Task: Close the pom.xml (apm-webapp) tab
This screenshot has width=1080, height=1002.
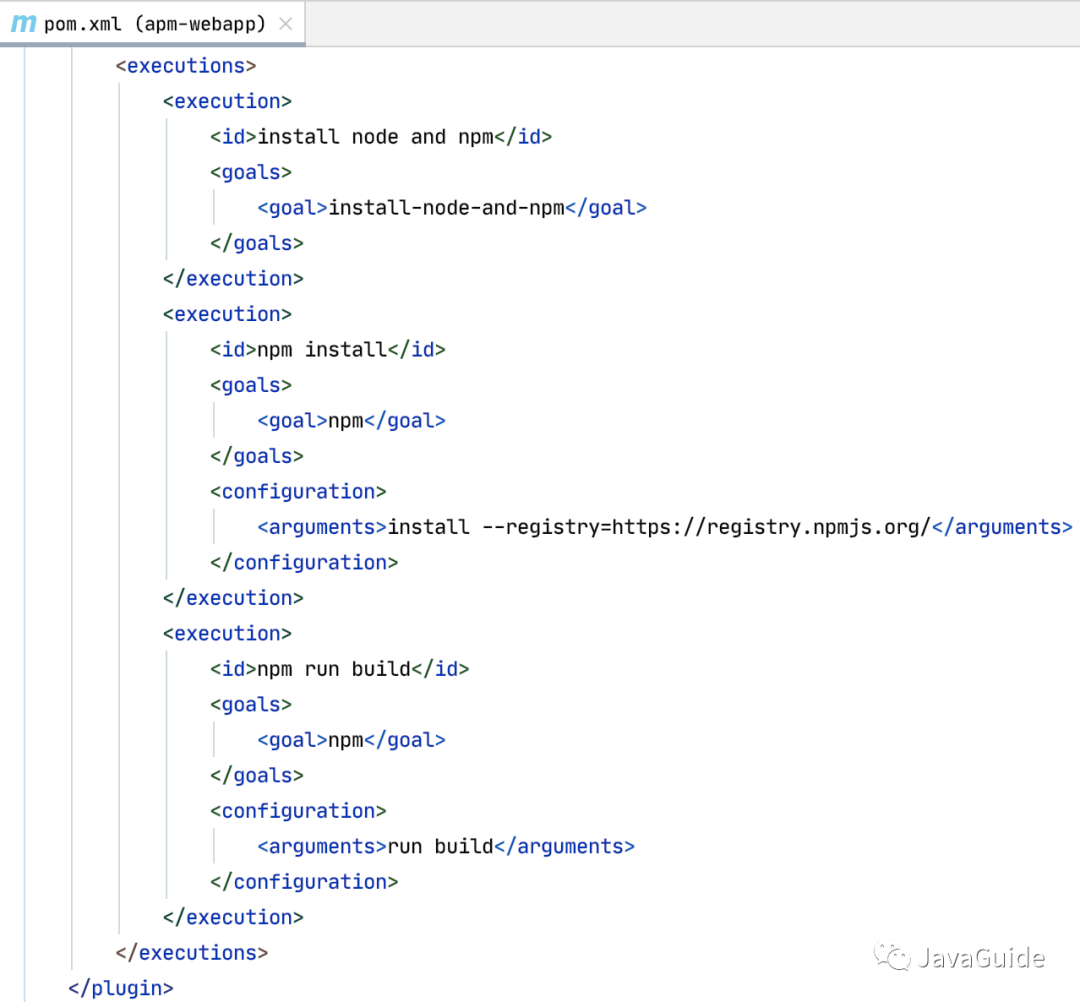Action: (x=285, y=24)
